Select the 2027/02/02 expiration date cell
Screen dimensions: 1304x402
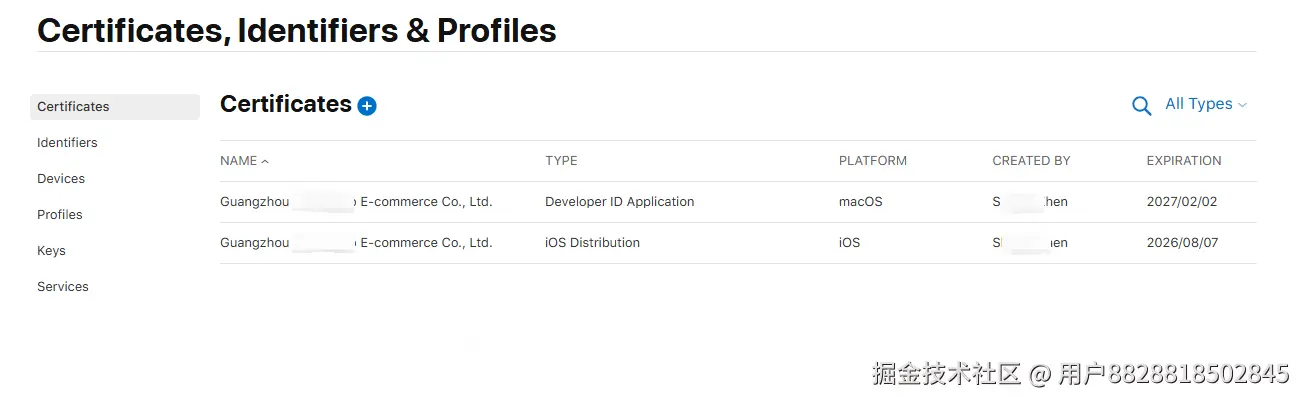click(x=1182, y=202)
